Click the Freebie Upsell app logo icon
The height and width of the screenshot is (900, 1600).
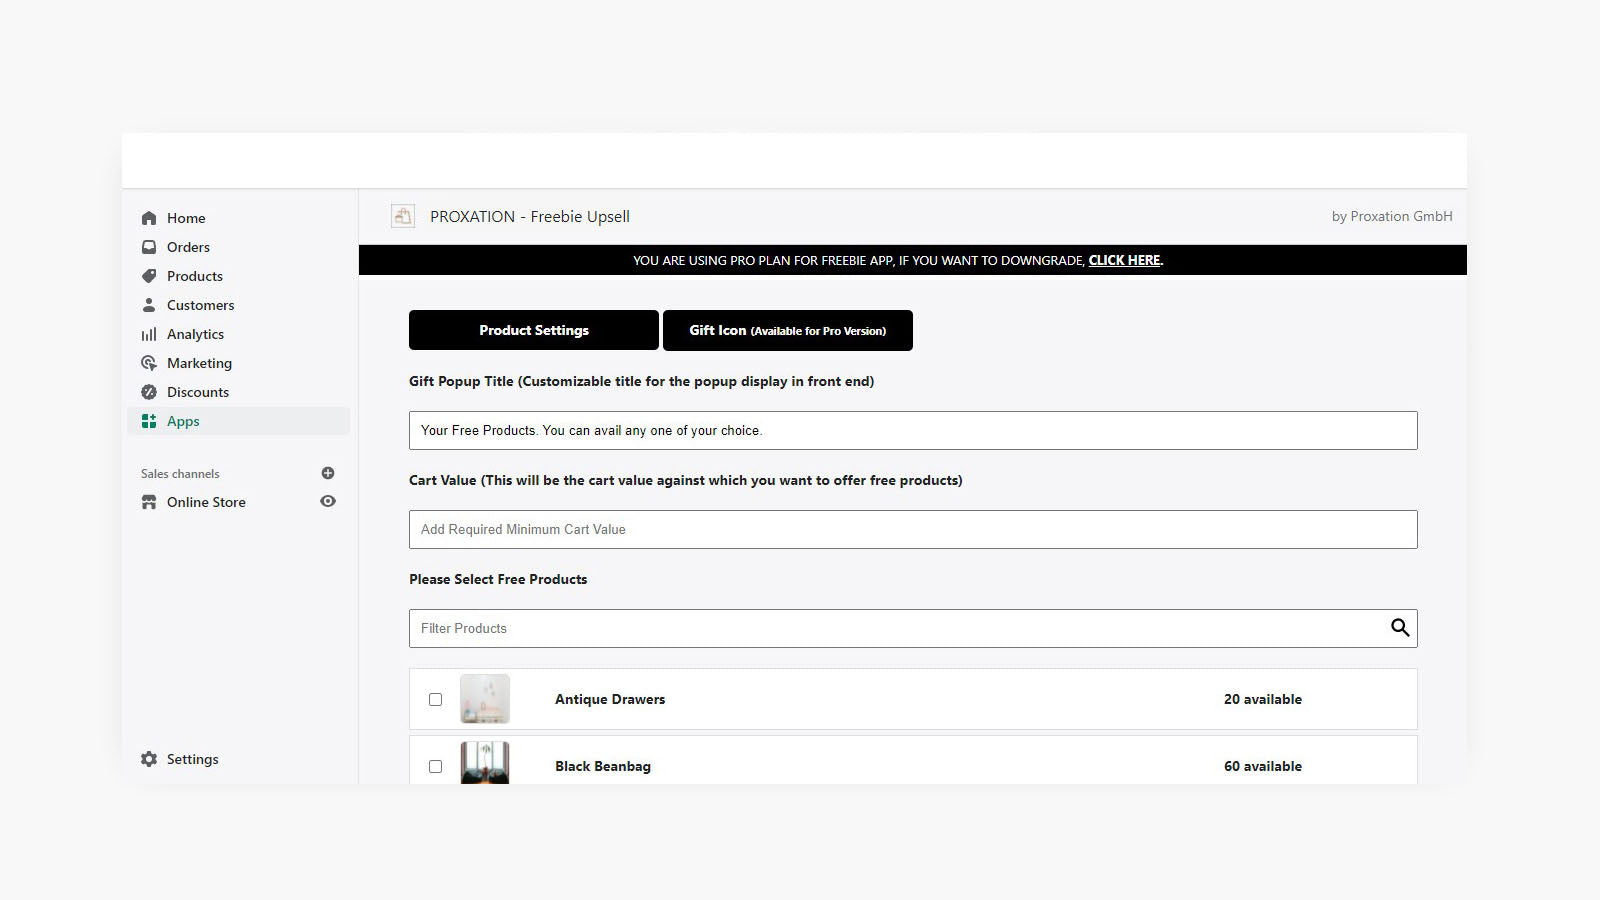(403, 216)
